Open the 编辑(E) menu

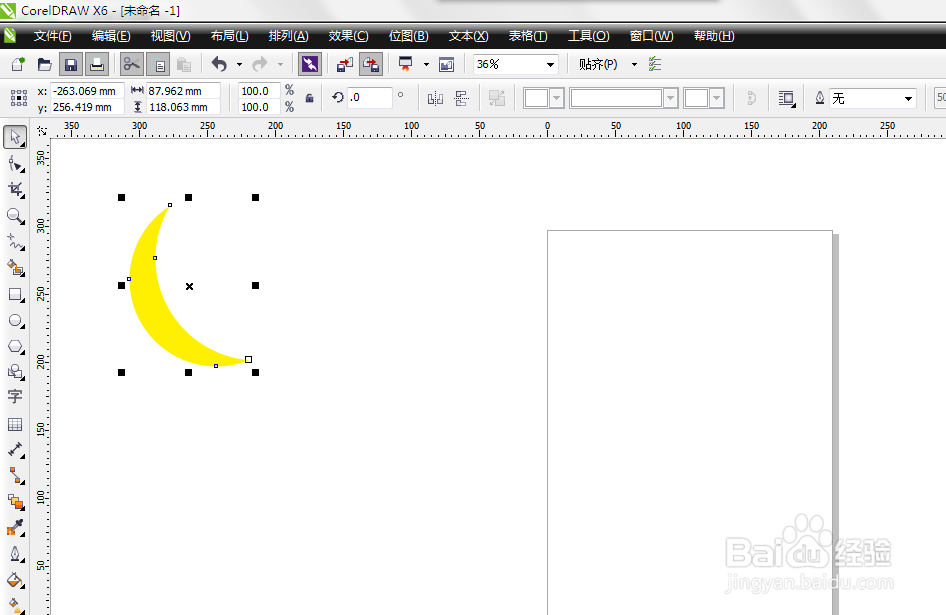click(111, 36)
